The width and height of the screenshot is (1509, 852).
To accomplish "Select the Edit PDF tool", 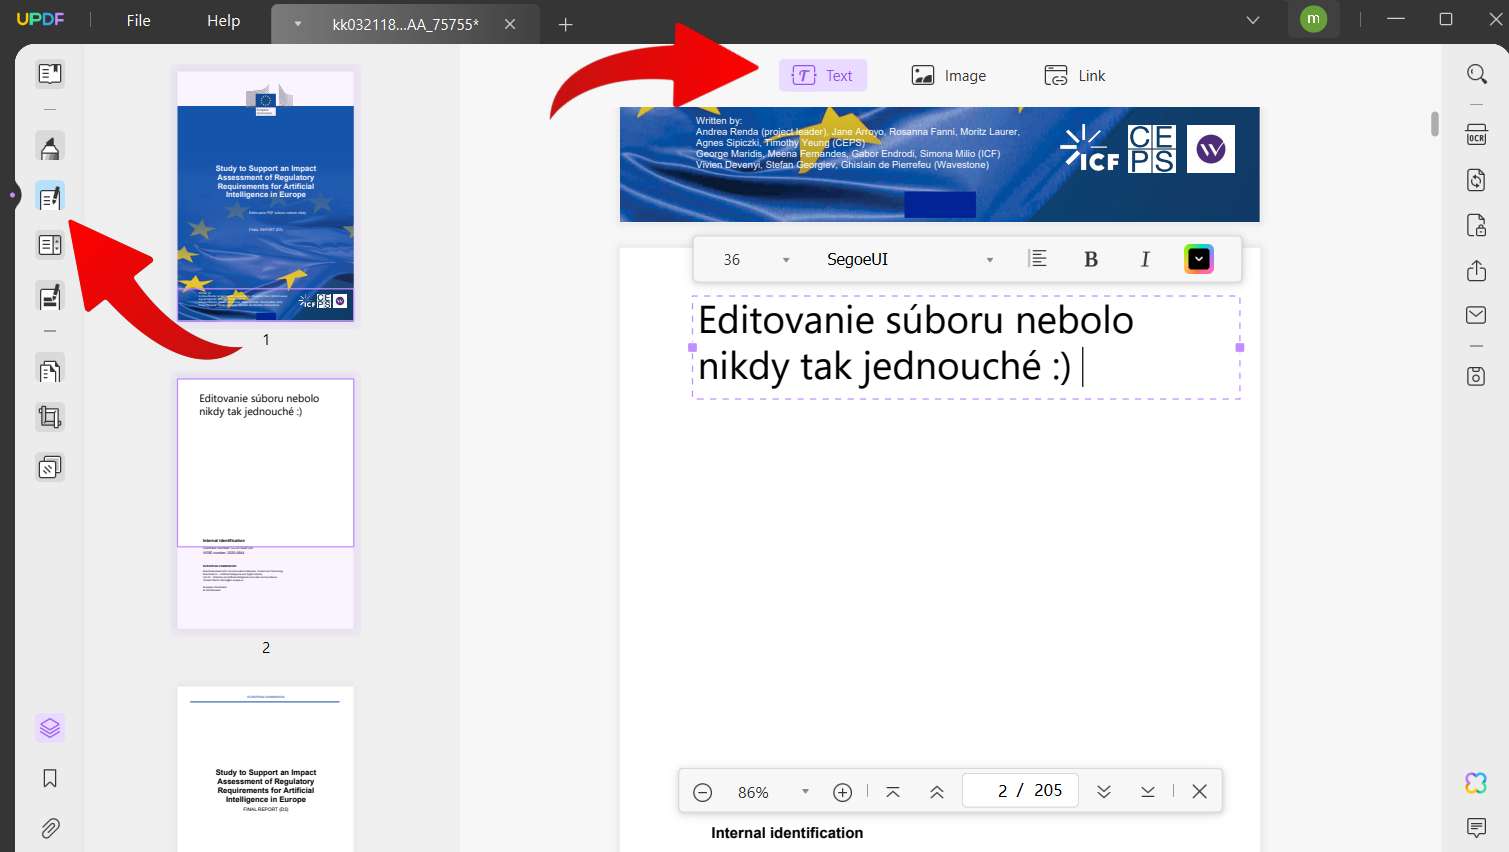I will pos(50,197).
